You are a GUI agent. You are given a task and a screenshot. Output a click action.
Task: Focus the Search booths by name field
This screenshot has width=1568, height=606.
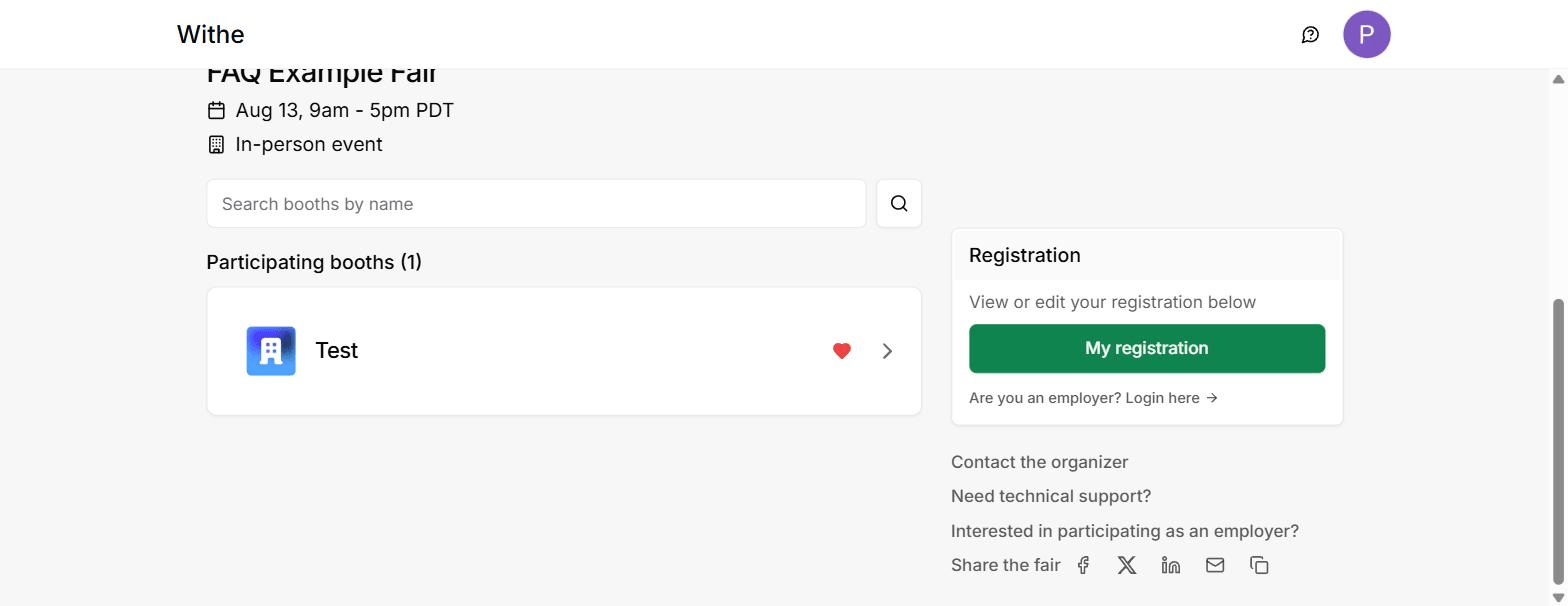click(536, 204)
